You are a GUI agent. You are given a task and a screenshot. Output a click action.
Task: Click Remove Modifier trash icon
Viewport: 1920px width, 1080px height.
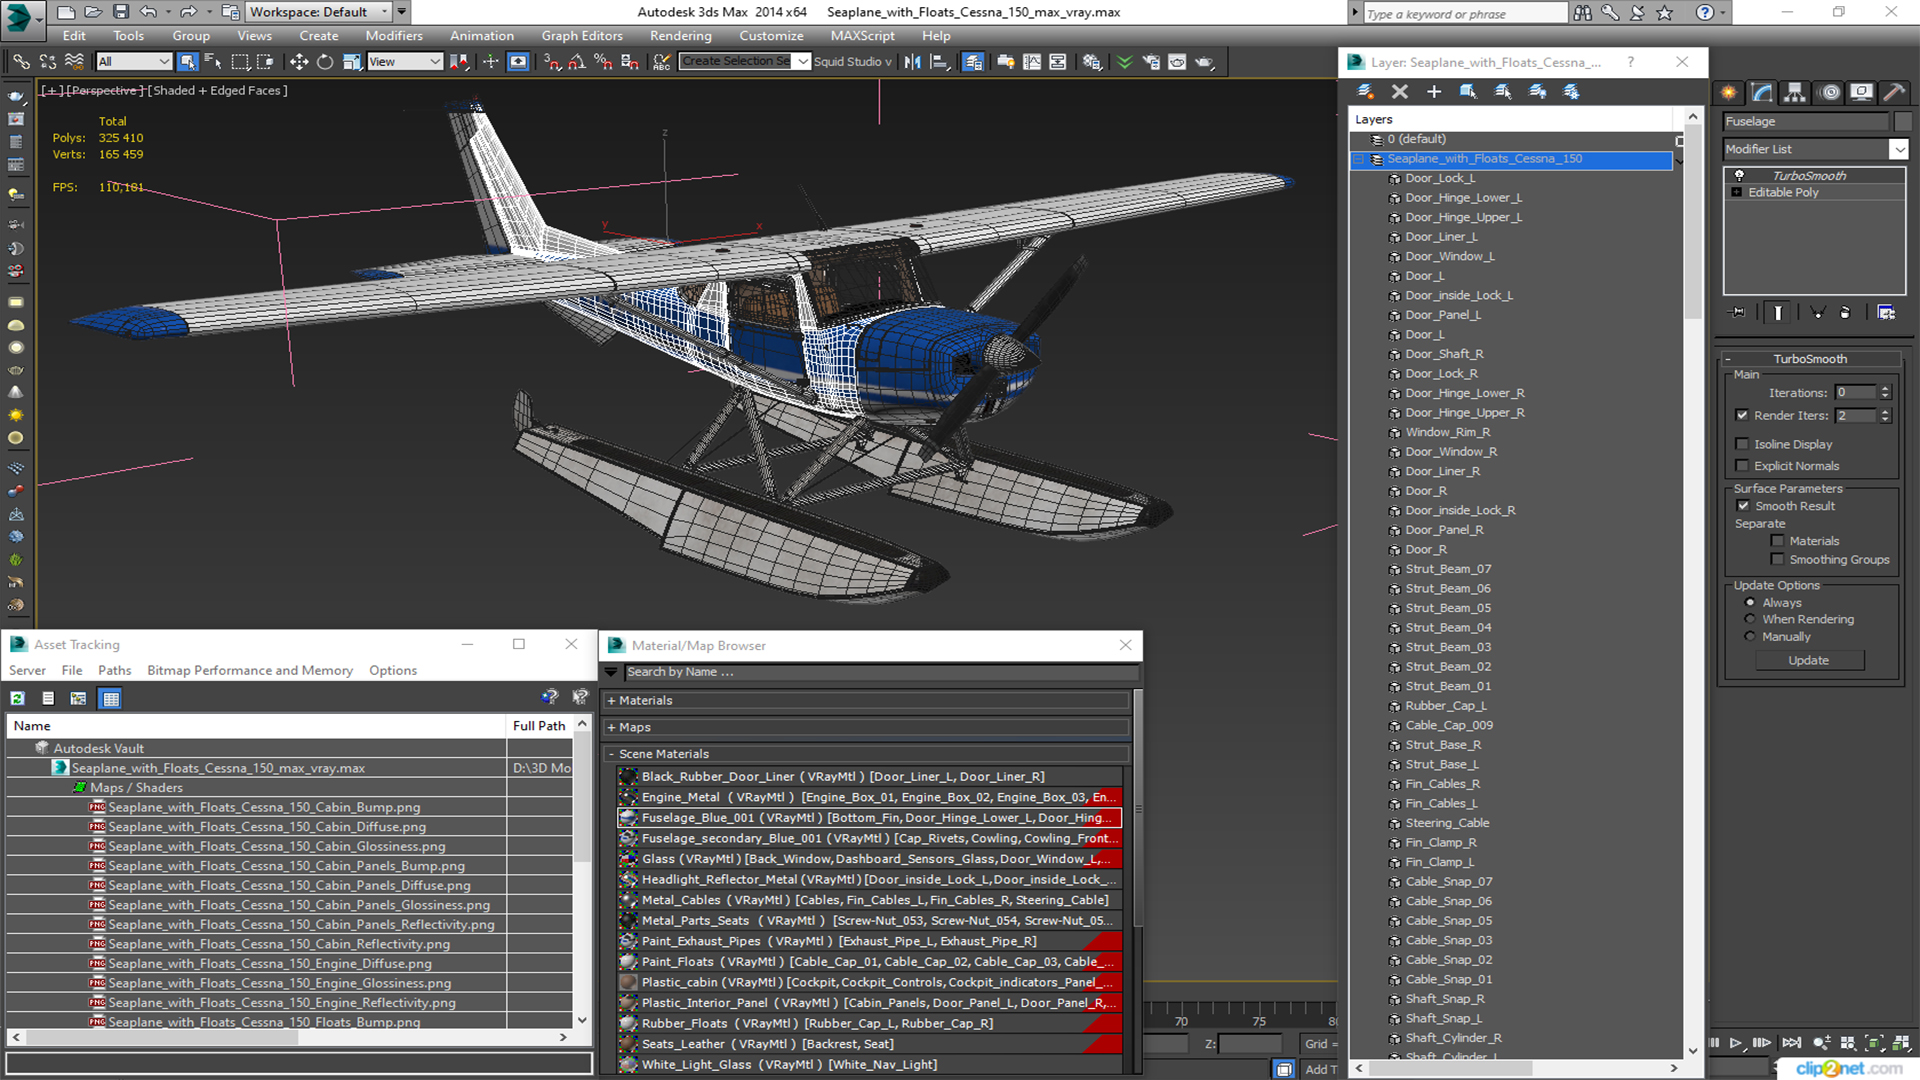tap(1845, 313)
